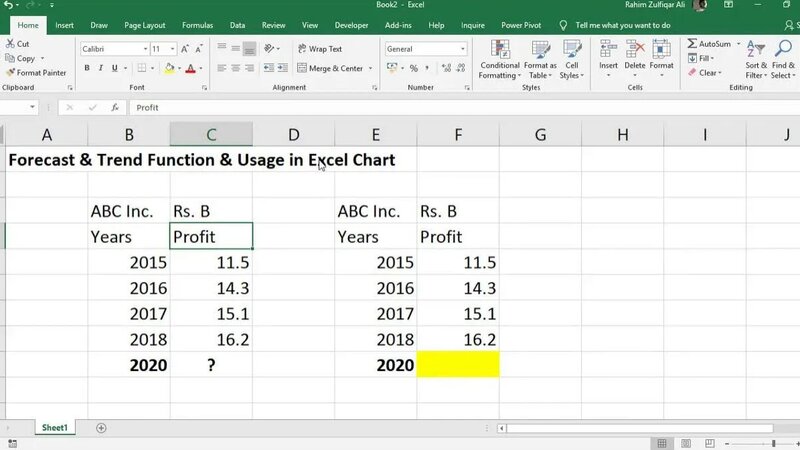
Task: Open Sort & Filter menu
Action: pyautogui.click(x=756, y=60)
